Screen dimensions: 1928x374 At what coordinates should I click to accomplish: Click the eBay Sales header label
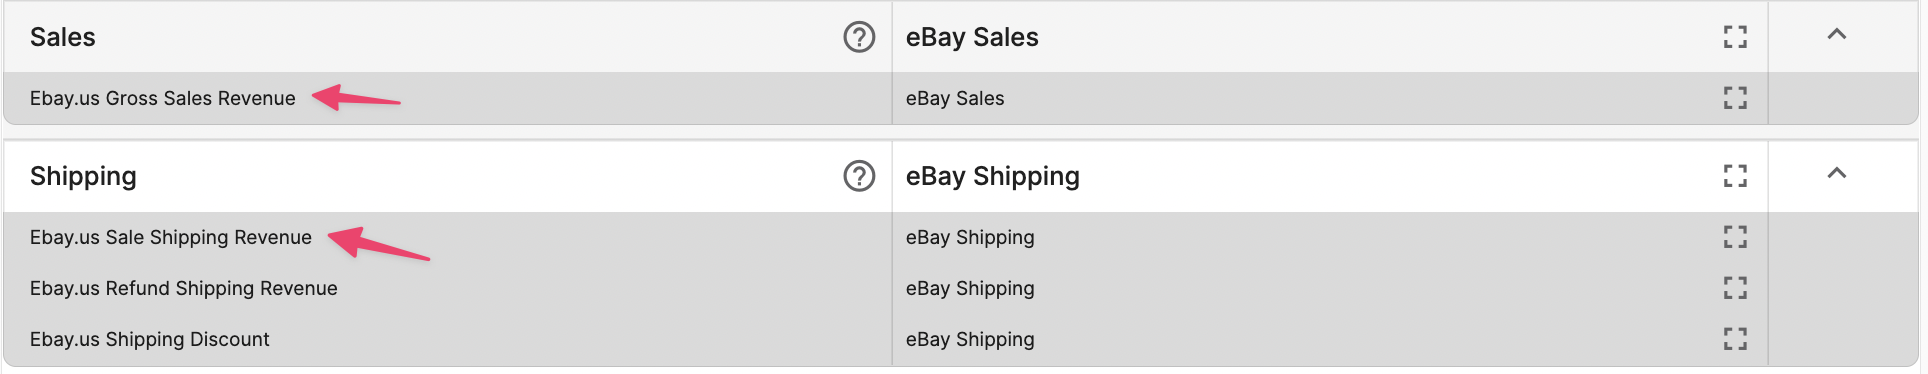coord(972,37)
